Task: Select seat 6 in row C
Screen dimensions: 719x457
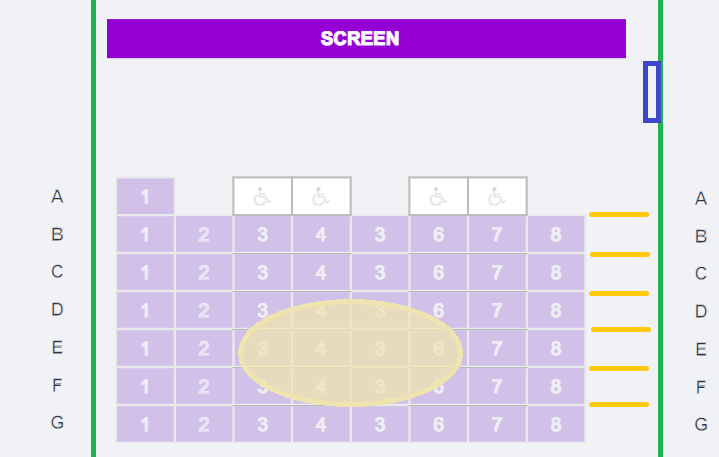Action: click(438, 272)
